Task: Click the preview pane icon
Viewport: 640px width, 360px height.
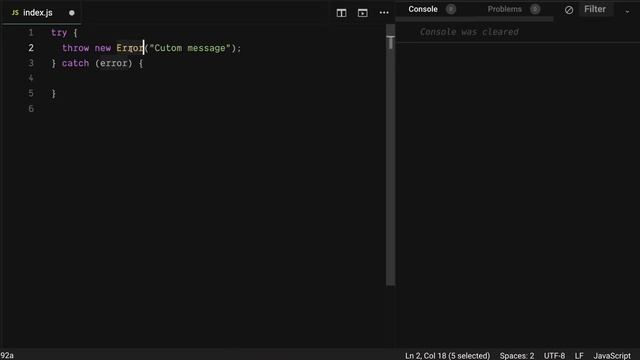Action: click(x=362, y=13)
